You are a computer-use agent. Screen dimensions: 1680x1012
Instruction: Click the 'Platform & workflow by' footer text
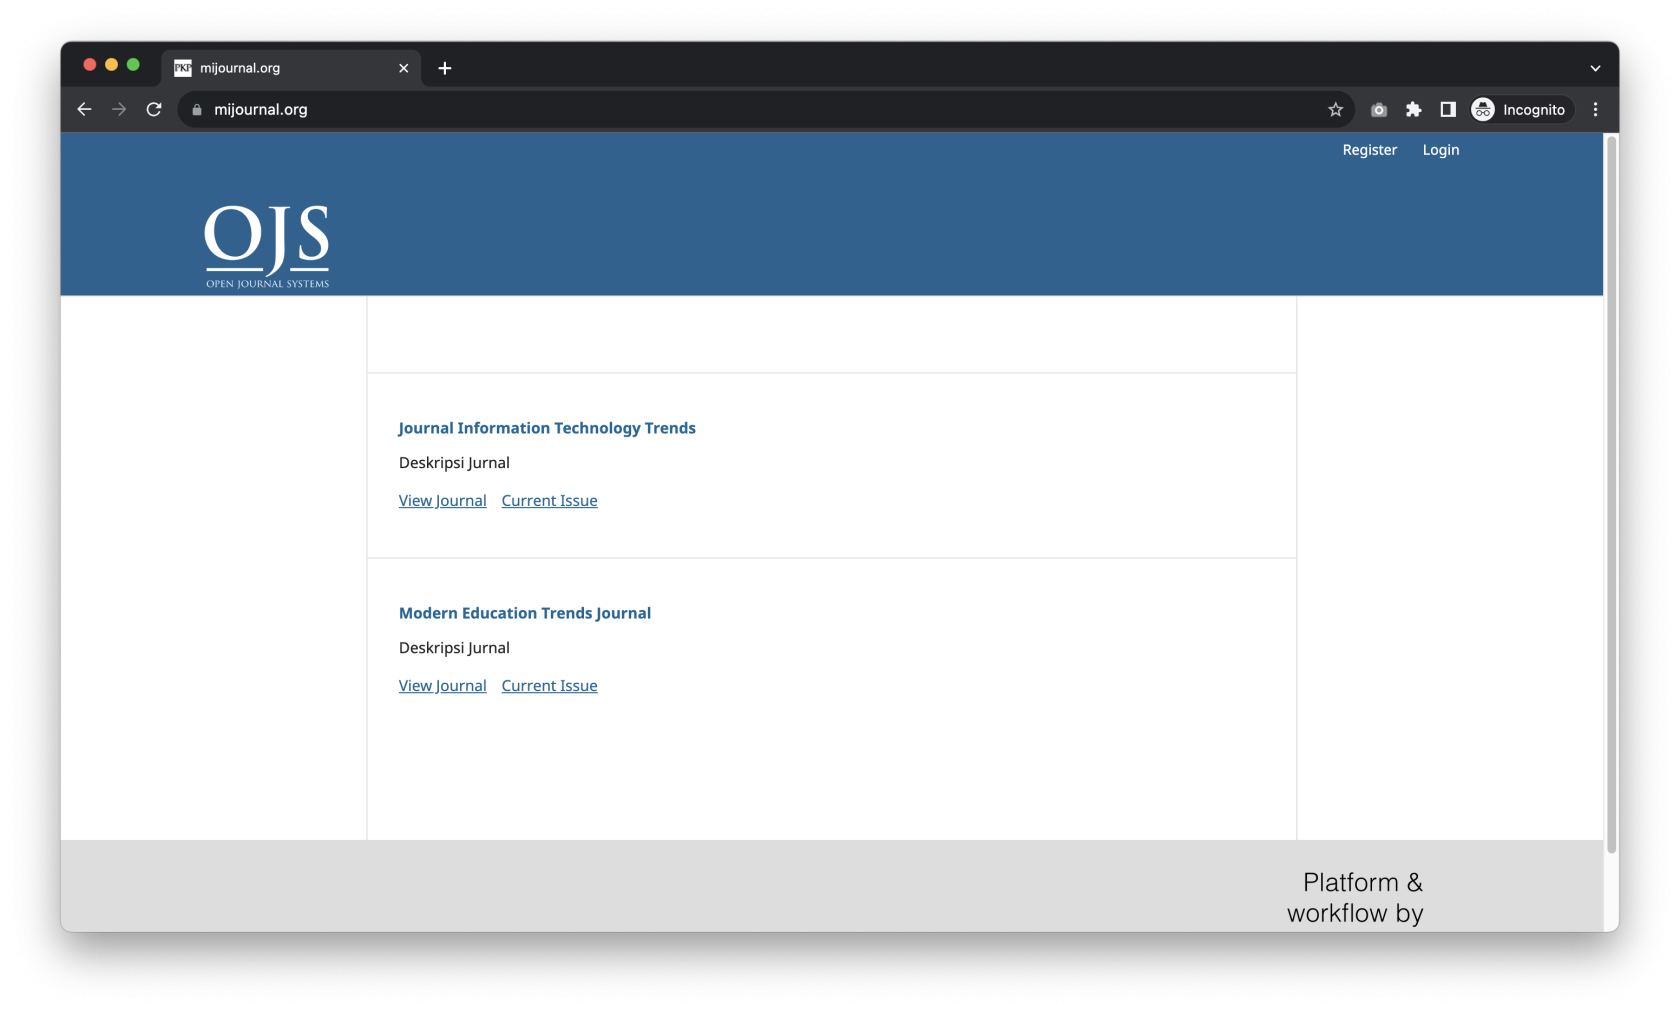1355,898
